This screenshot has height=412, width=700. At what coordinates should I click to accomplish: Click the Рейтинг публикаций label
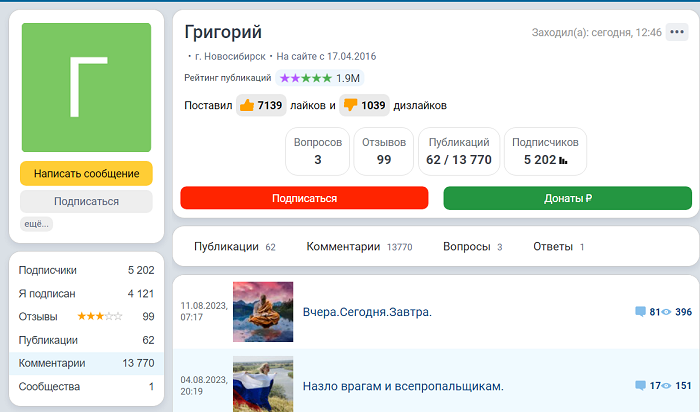click(228, 78)
